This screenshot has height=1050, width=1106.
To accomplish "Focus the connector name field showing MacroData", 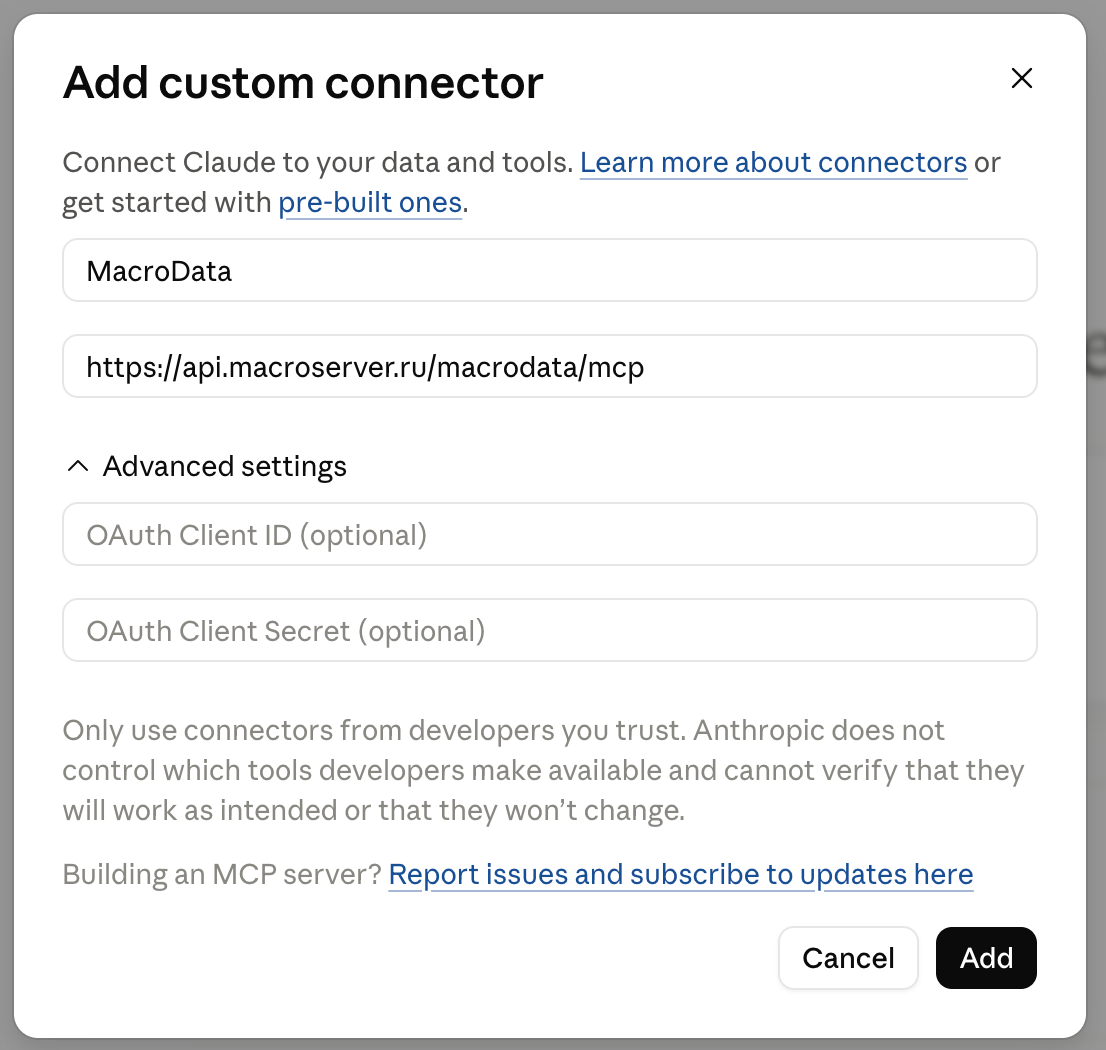I will tap(549, 270).
